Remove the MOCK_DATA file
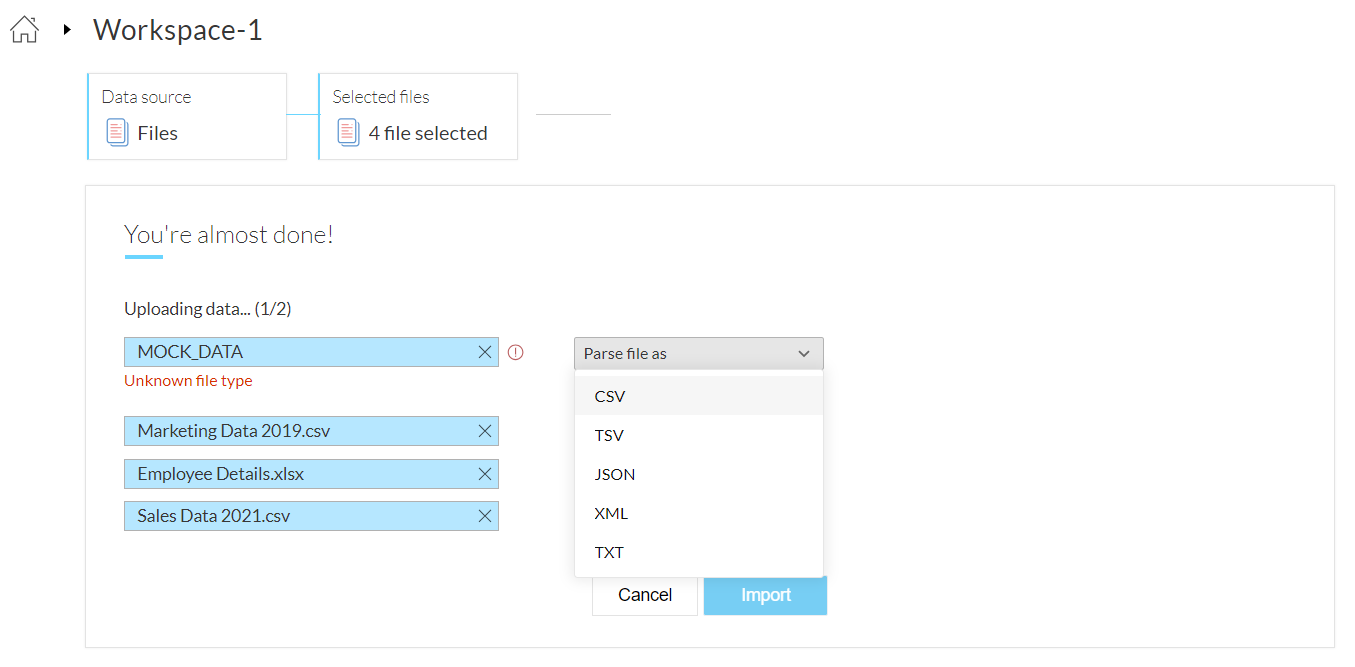This screenshot has width=1355, height=667. [x=485, y=352]
